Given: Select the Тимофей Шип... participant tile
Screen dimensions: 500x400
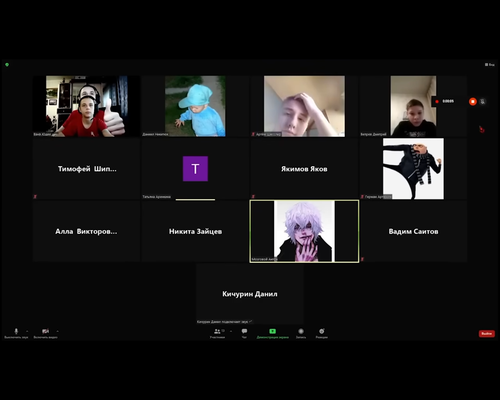Looking at the screenshot, I should tap(87, 169).
